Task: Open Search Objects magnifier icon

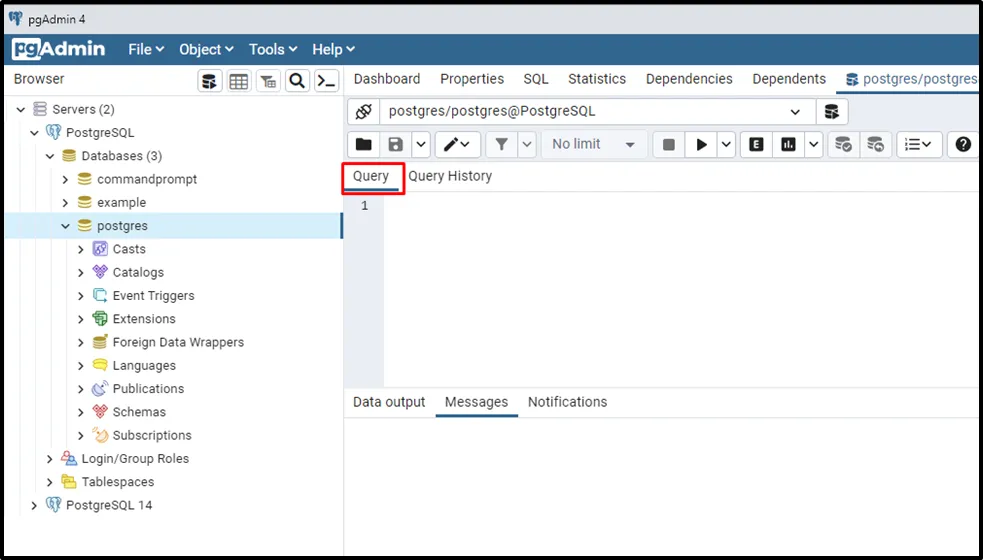Action: [297, 81]
